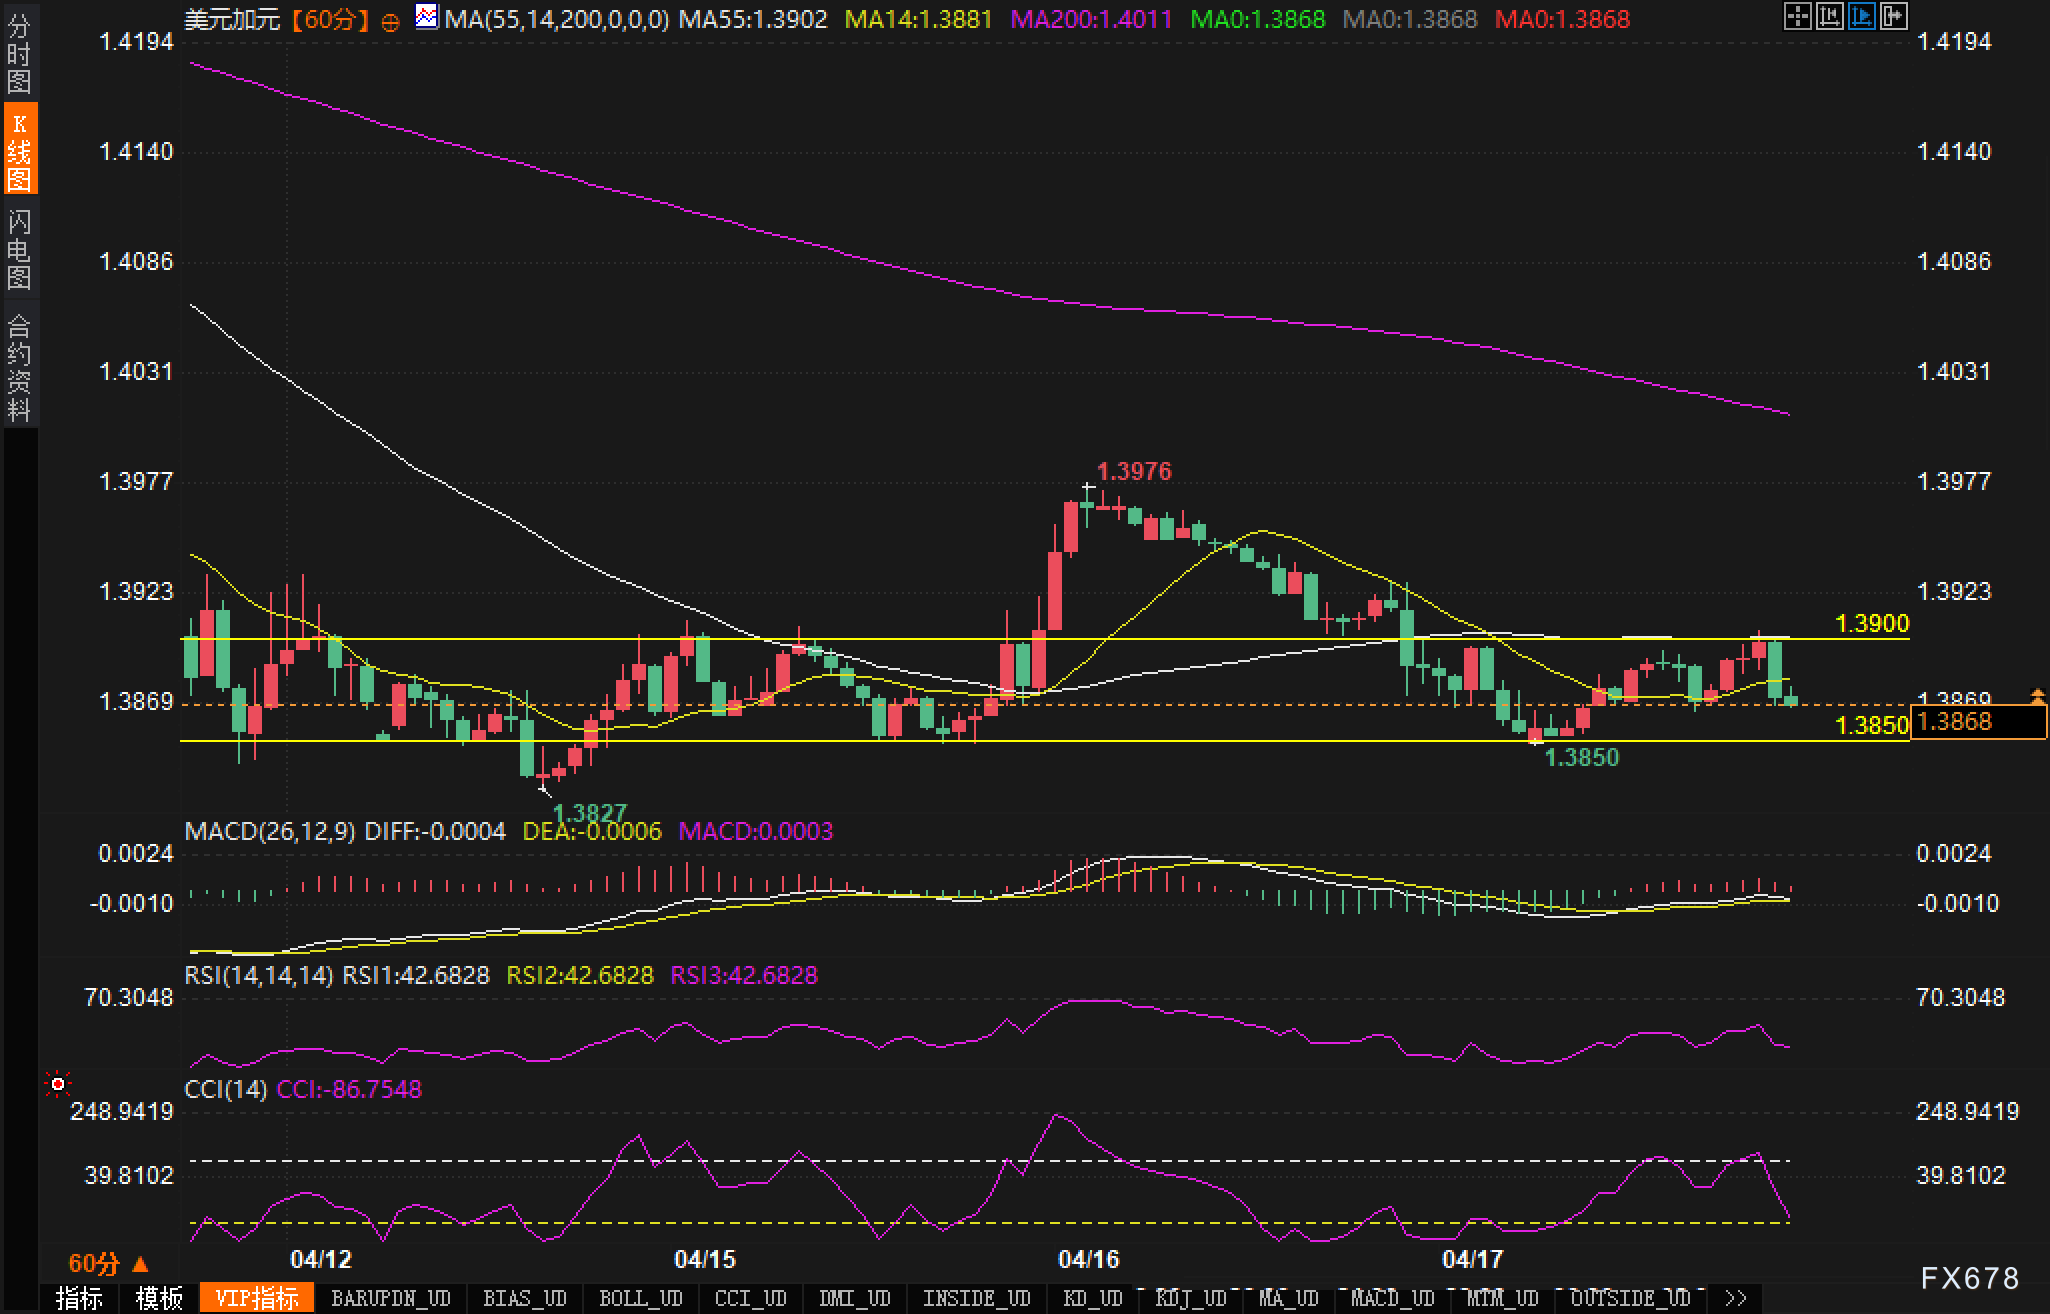The height and width of the screenshot is (1314, 2050).
Task: Apply the BOLL_UD indicator
Action: tap(640, 1298)
